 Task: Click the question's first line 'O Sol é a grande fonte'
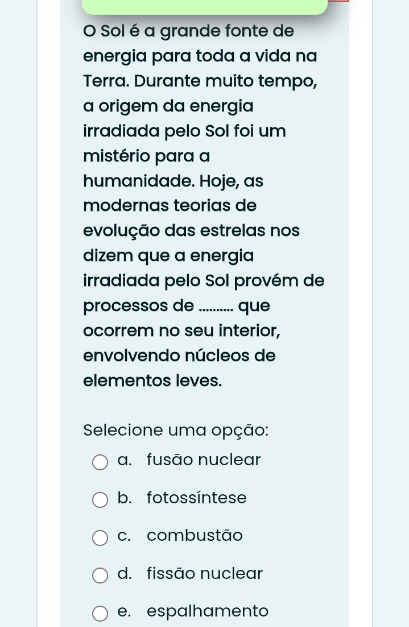(176, 31)
